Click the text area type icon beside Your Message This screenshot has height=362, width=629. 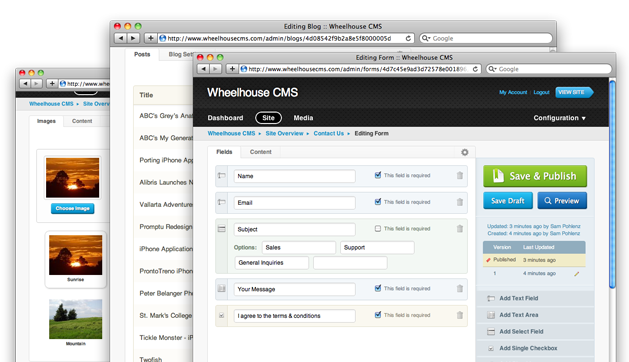point(221,289)
